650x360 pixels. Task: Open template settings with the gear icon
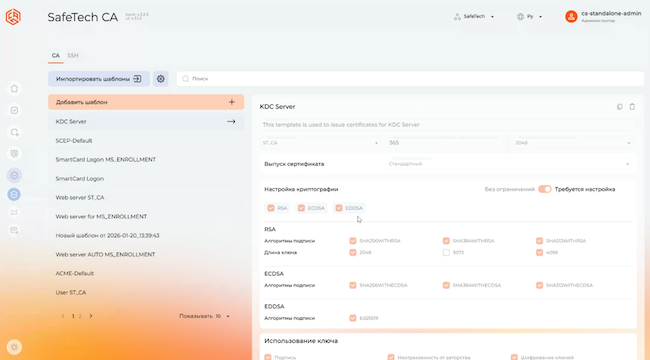tap(160, 79)
